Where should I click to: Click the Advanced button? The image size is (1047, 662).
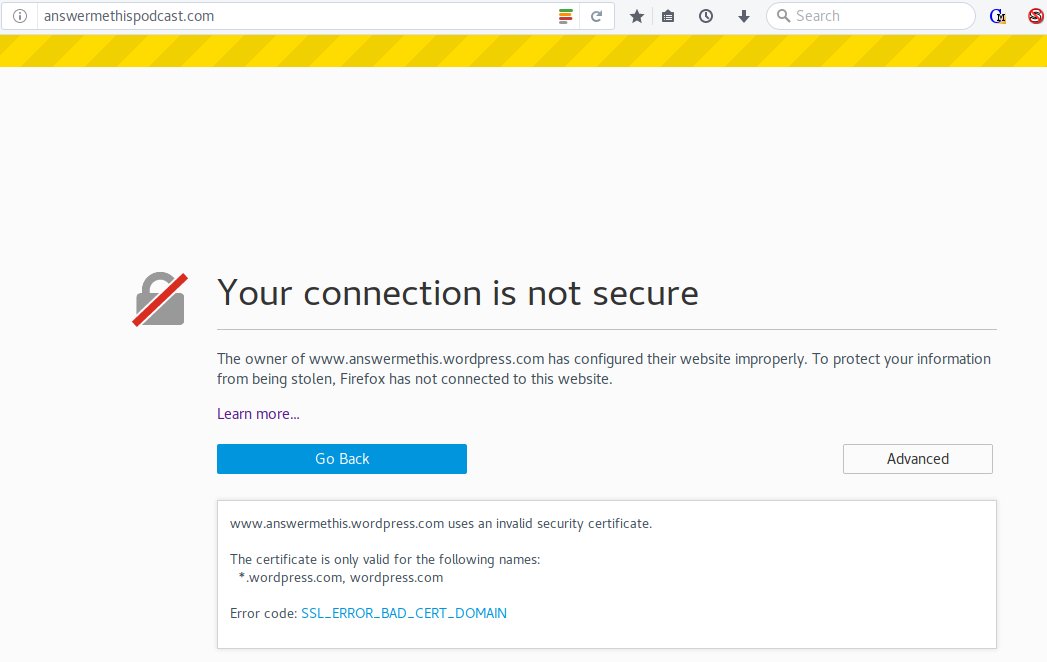tap(917, 459)
